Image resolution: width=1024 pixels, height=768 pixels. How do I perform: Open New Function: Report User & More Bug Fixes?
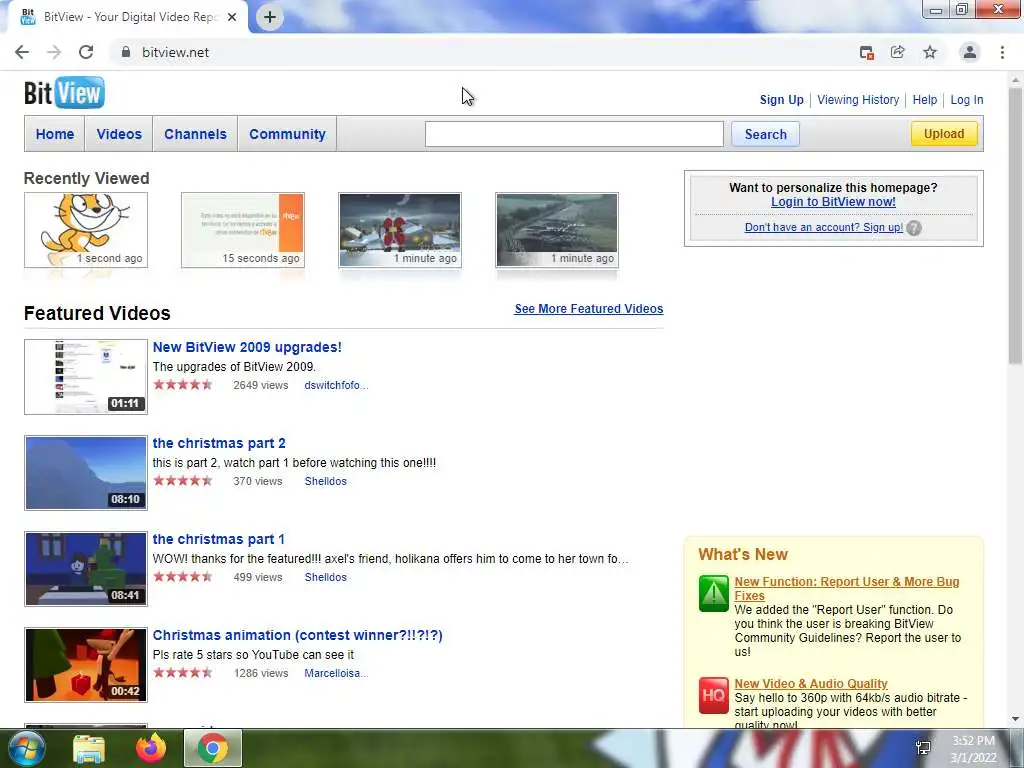point(846,588)
